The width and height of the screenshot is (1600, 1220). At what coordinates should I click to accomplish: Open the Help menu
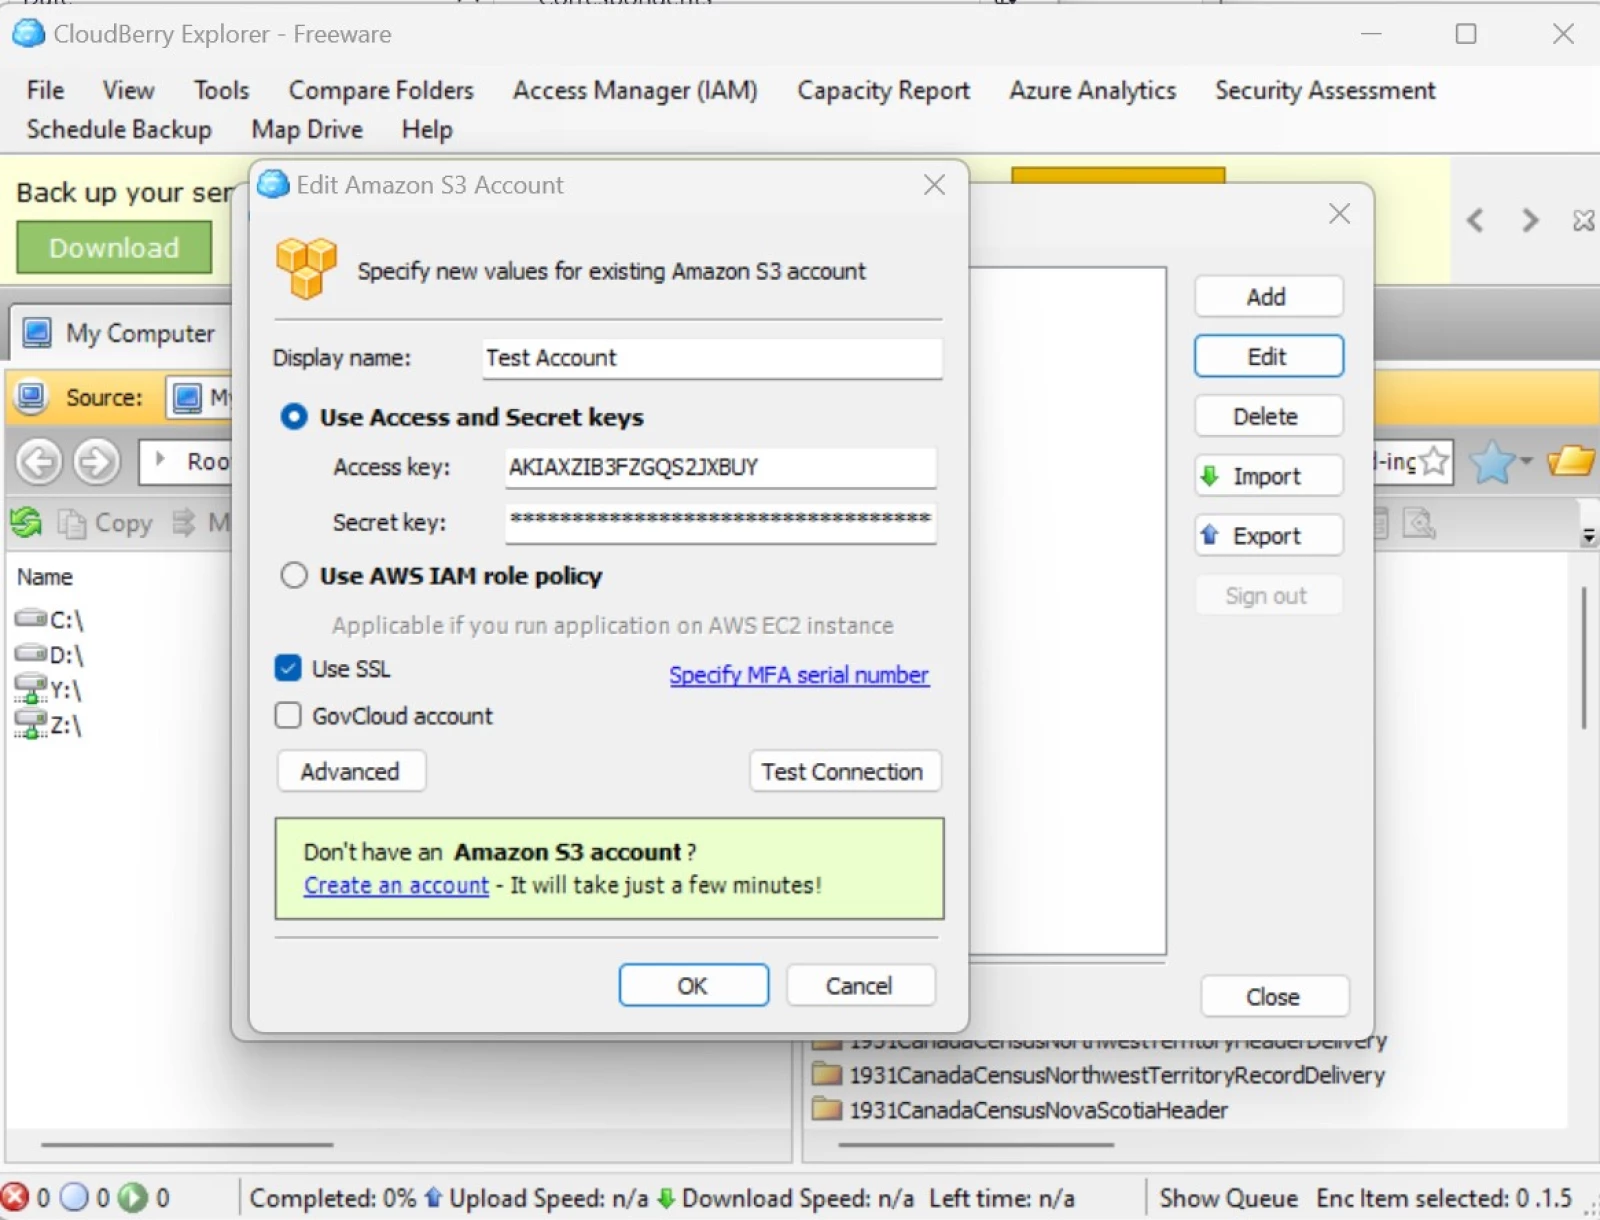[427, 129]
